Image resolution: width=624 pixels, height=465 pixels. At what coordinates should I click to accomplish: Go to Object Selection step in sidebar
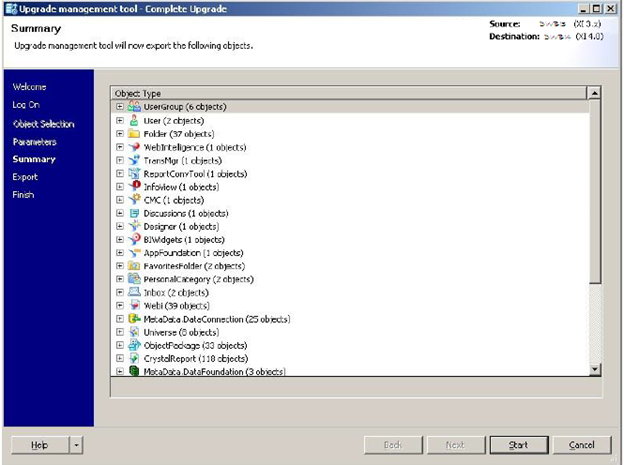43,124
